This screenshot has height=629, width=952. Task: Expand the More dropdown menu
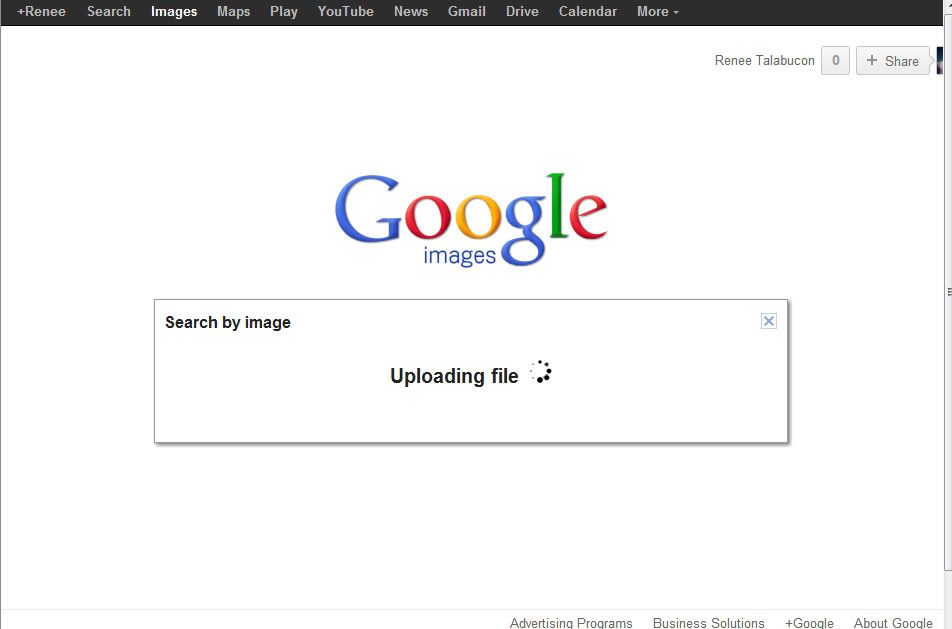tap(658, 12)
